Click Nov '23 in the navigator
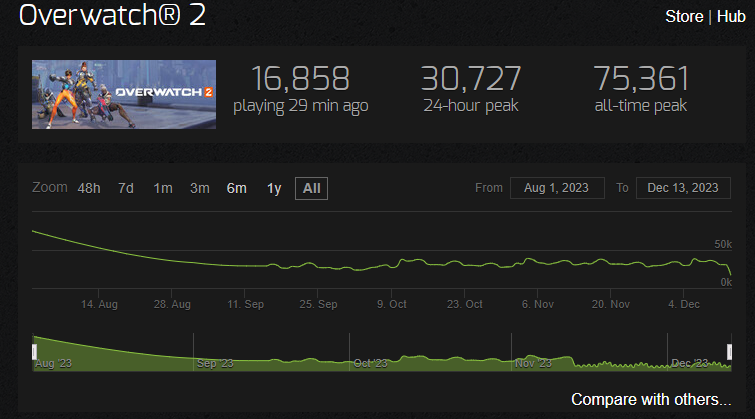The height and width of the screenshot is (419, 755). tap(533, 364)
